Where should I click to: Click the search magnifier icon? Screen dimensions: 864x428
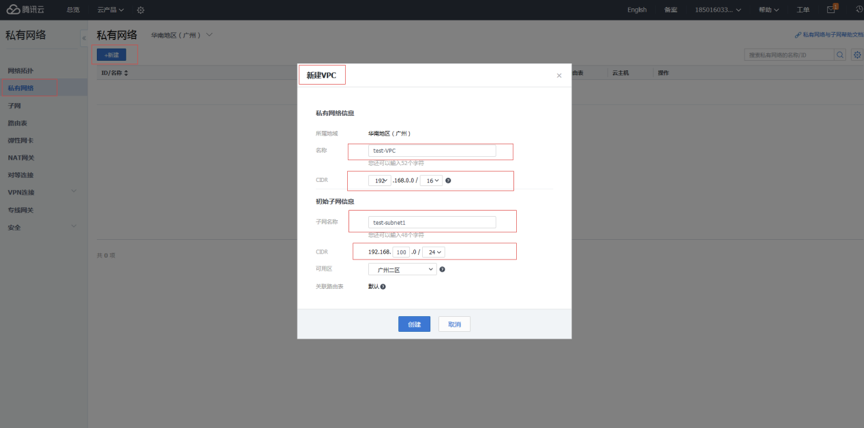tap(840, 55)
